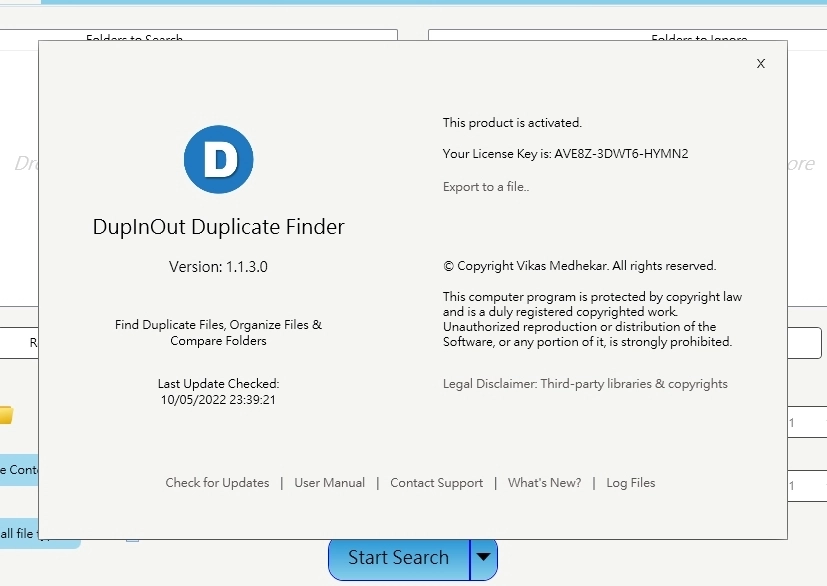
Task: Click the blue DupInOut D logo
Action: 218,159
